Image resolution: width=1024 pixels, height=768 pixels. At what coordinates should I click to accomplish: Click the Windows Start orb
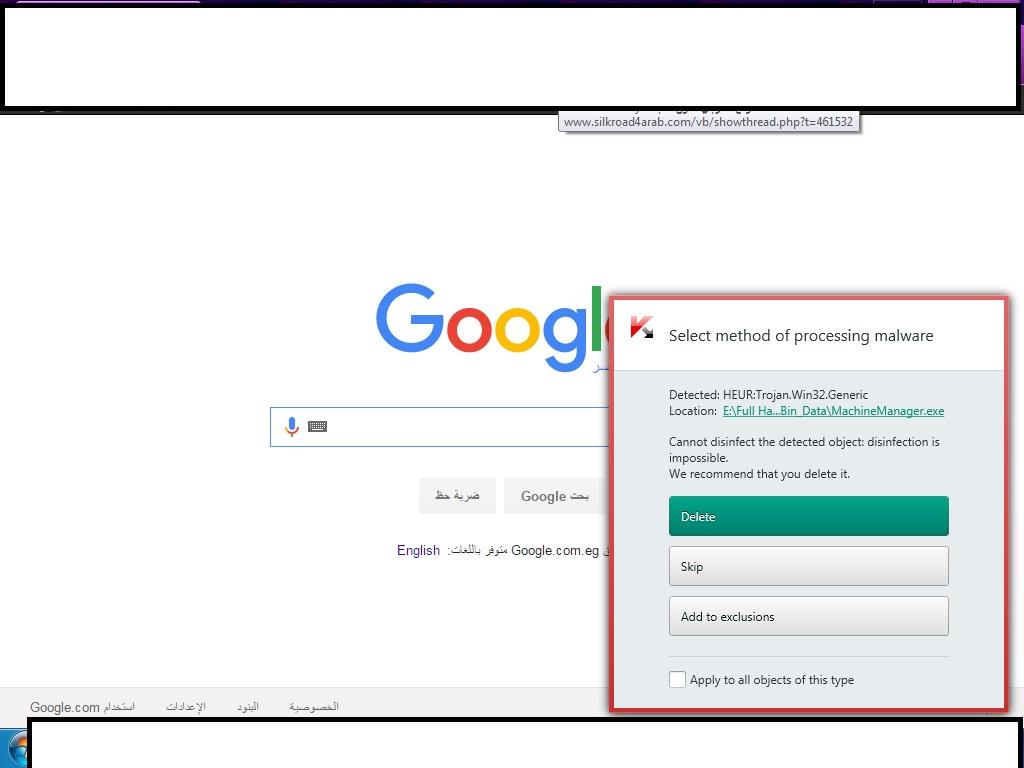[x=18, y=748]
